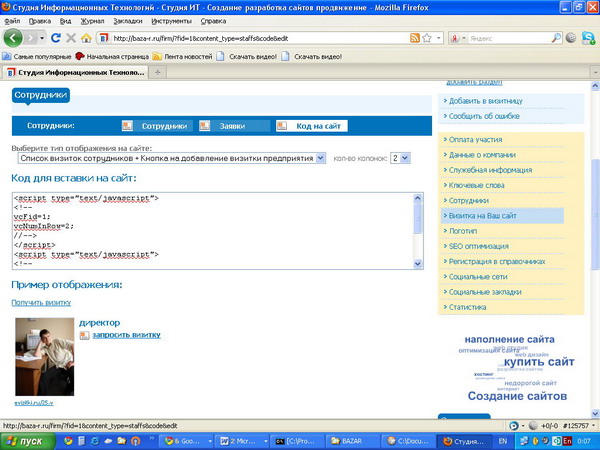600x450 pixels.
Task: Switch to the BAZAR taskbar window
Action: pos(352,441)
